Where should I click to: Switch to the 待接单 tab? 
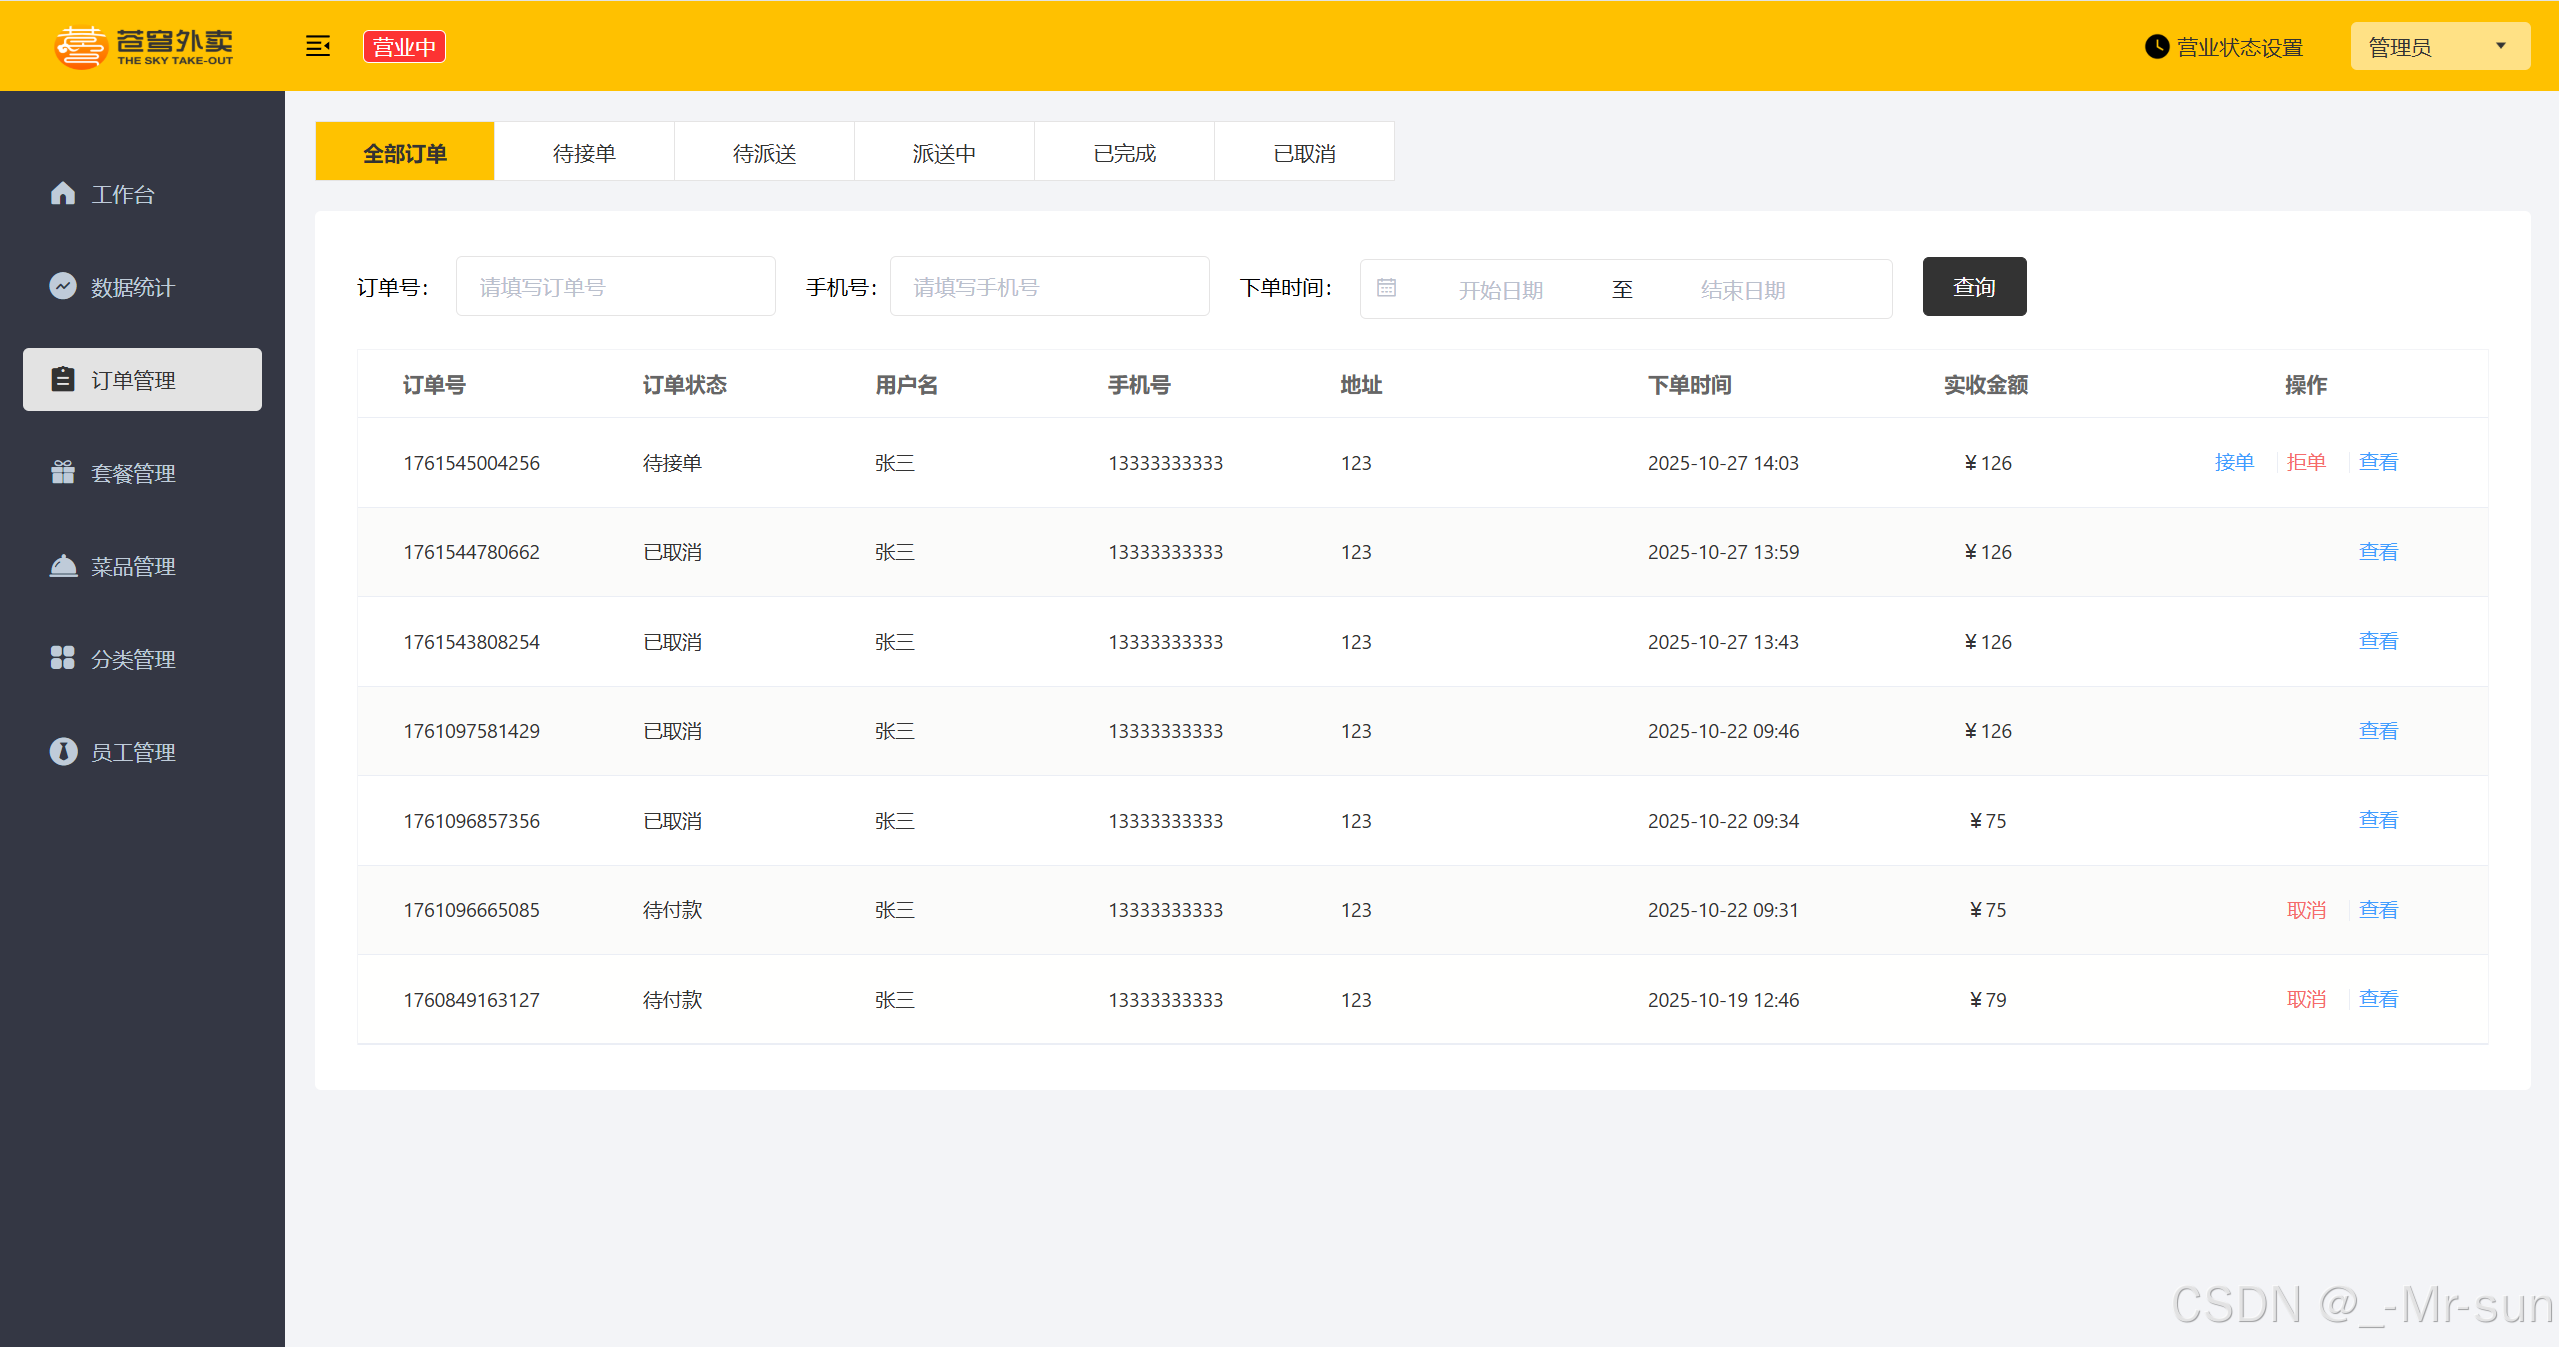click(584, 153)
